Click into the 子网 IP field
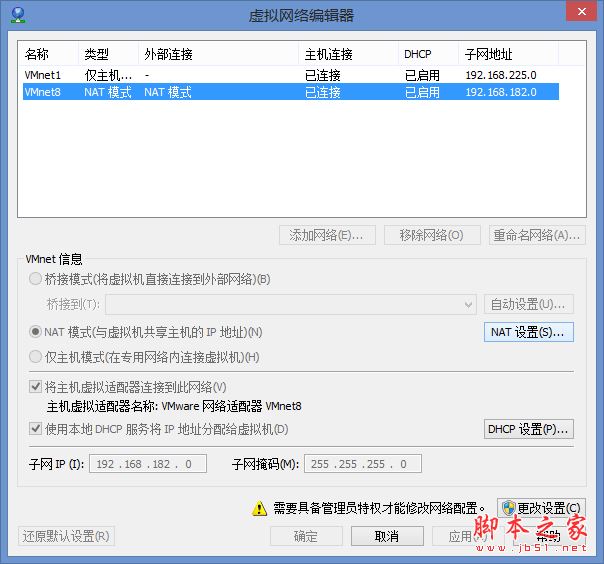The height and width of the screenshot is (564, 604). pos(147,464)
